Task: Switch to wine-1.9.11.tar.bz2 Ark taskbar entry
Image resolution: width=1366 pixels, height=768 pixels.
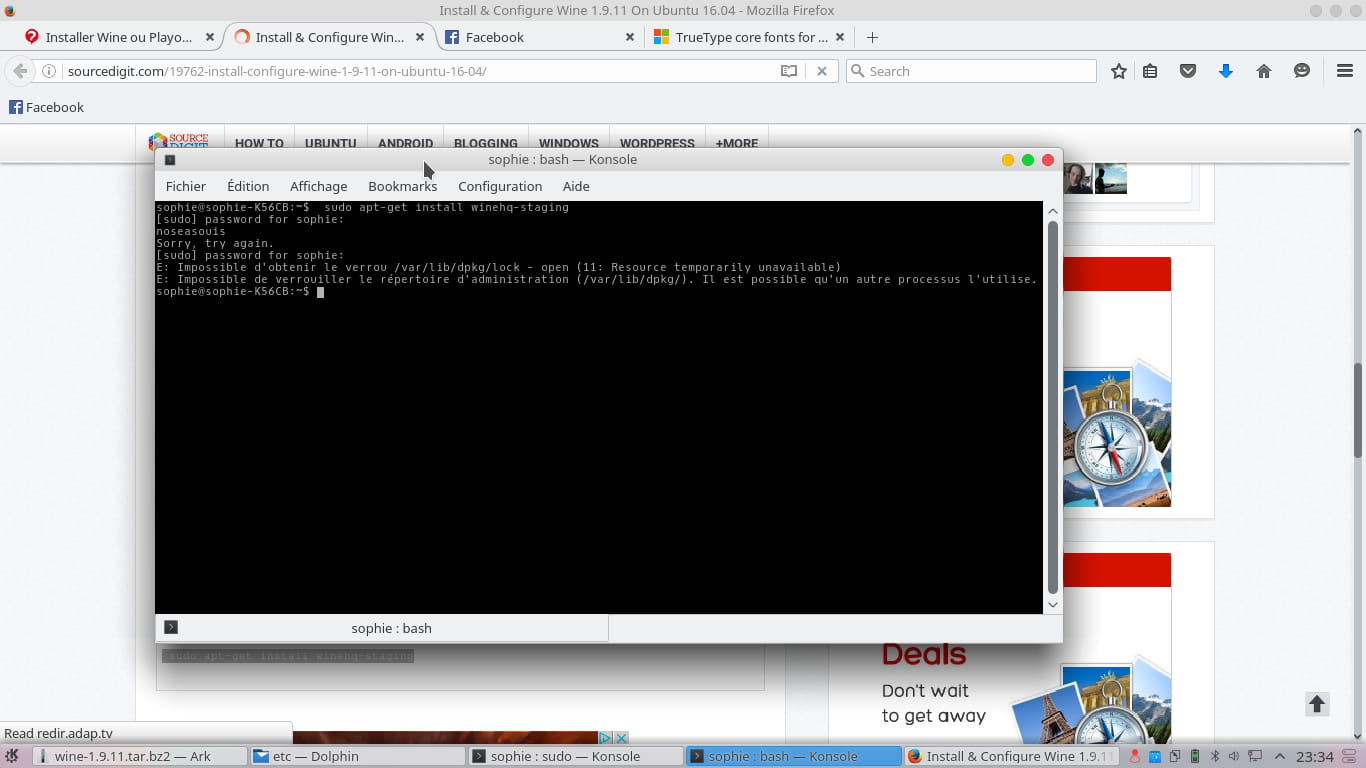Action: click(x=139, y=756)
